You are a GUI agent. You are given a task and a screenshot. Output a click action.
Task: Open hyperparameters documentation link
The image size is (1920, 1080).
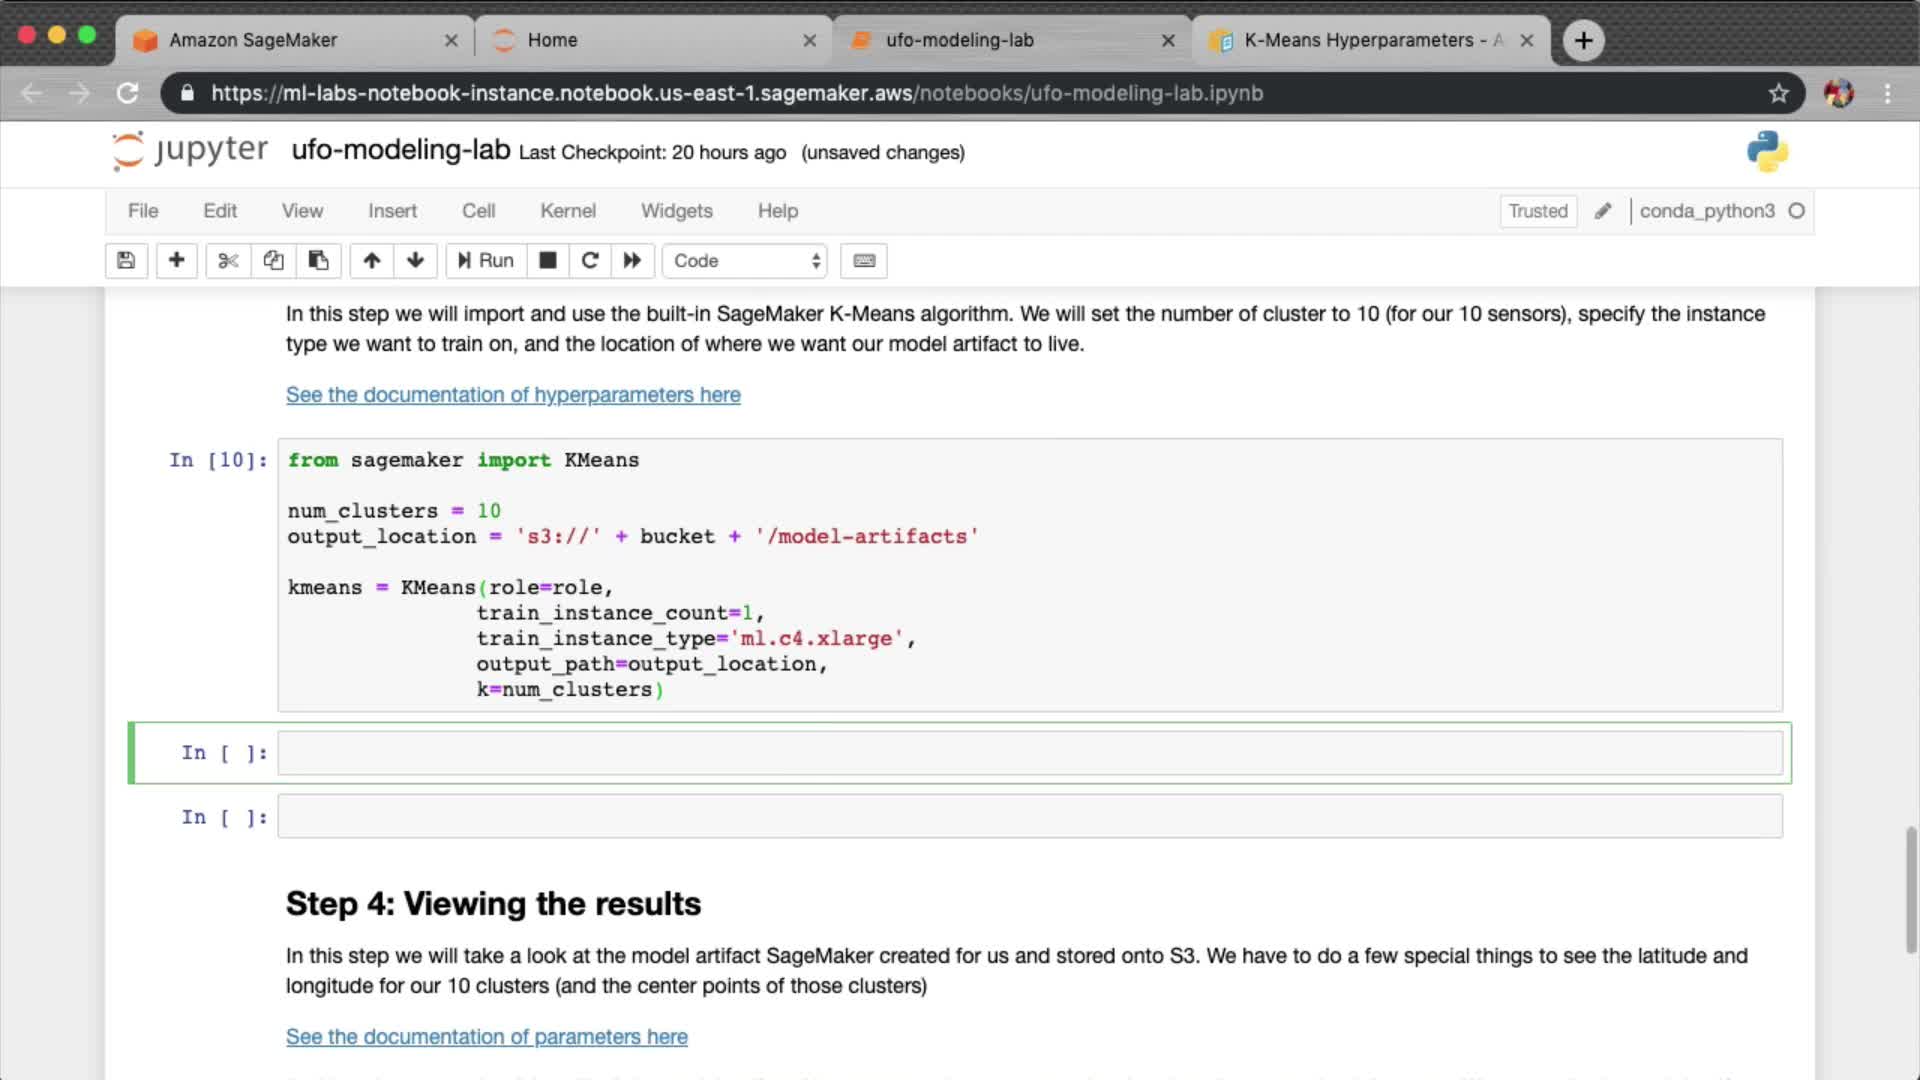pyautogui.click(x=513, y=395)
